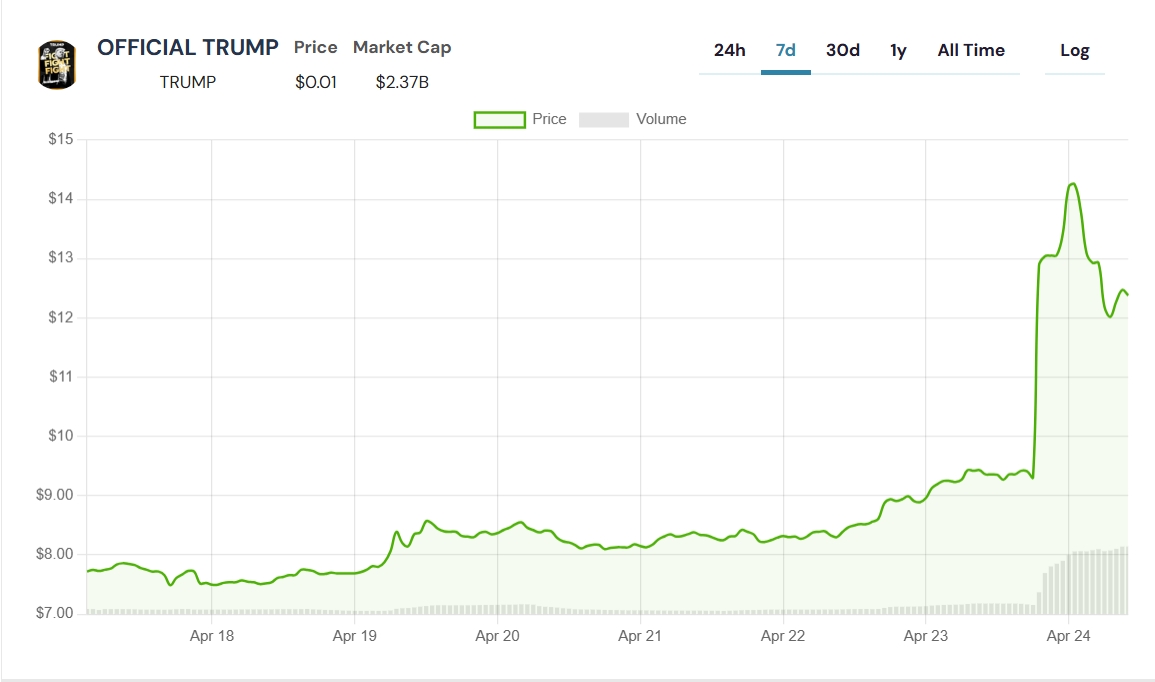
Task: Click the $9.00 y-axis label
Action: click(55, 495)
